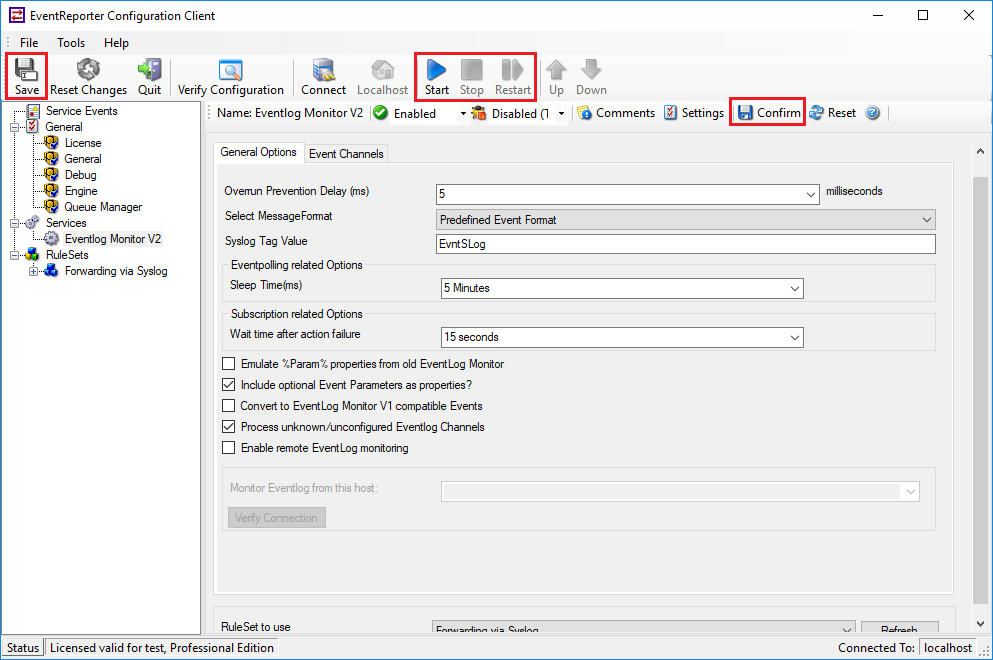Open the Select MessageFormat dropdown
The image size is (993, 660).
point(927,220)
